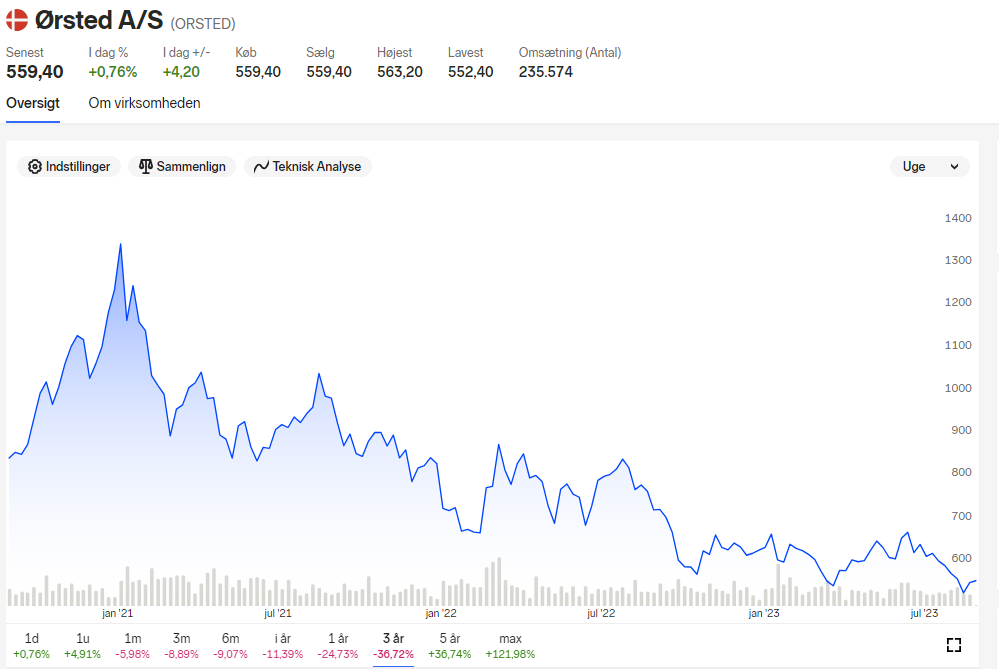Select the 1u time range
The height and width of the screenshot is (669, 999).
pyautogui.click(x=82, y=645)
